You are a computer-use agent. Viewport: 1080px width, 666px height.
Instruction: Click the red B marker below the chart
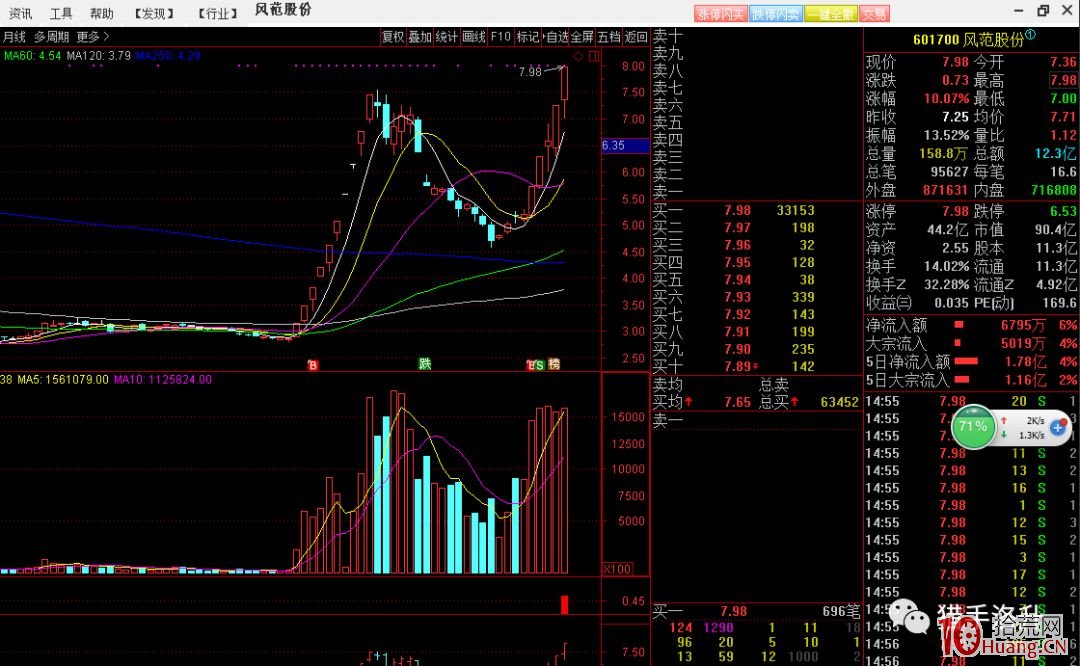[x=312, y=365]
